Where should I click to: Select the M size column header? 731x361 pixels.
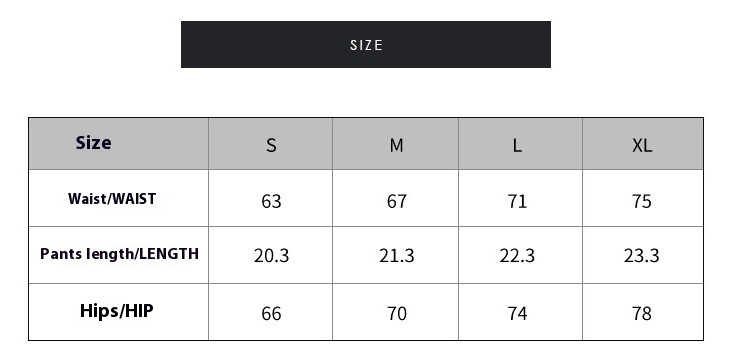click(x=396, y=146)
